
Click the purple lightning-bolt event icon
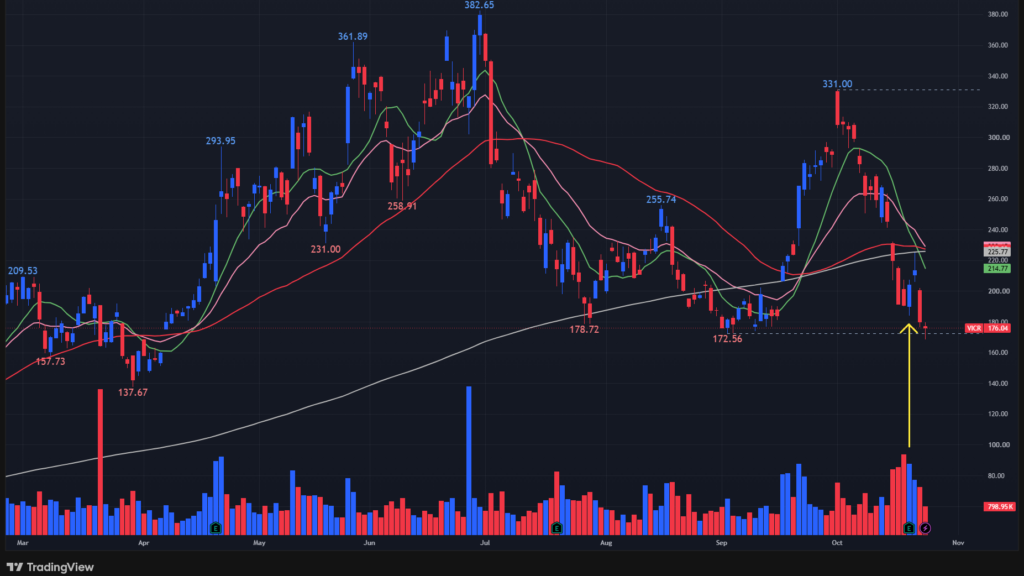(925, 528)
